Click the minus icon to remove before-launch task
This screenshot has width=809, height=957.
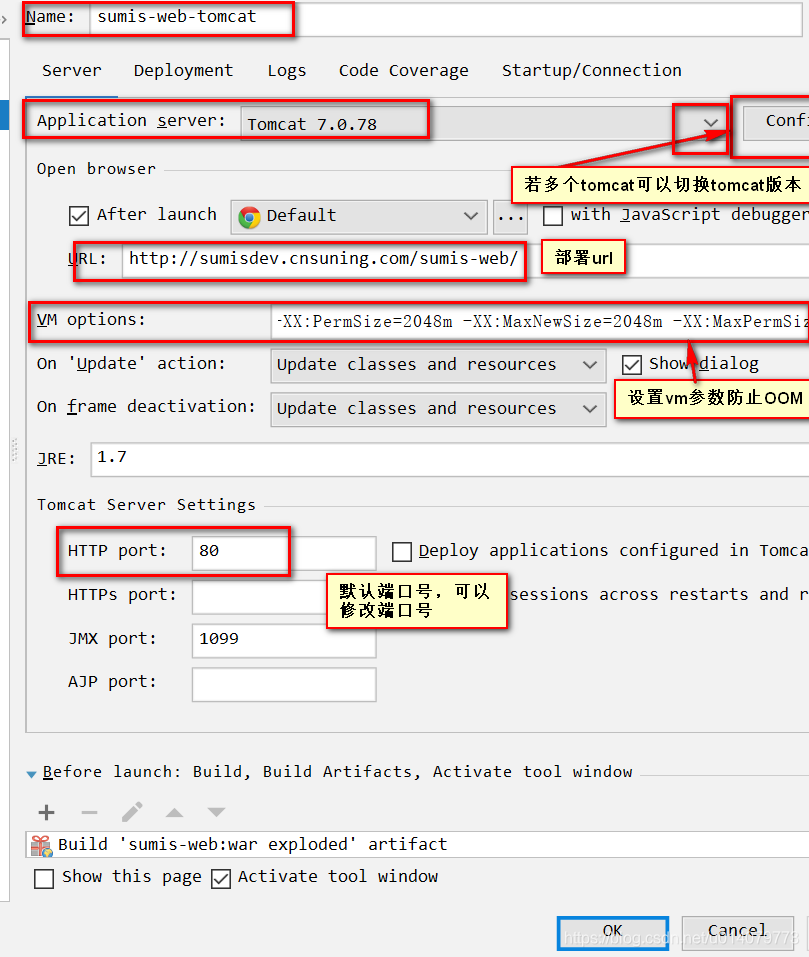pos(89,812)
